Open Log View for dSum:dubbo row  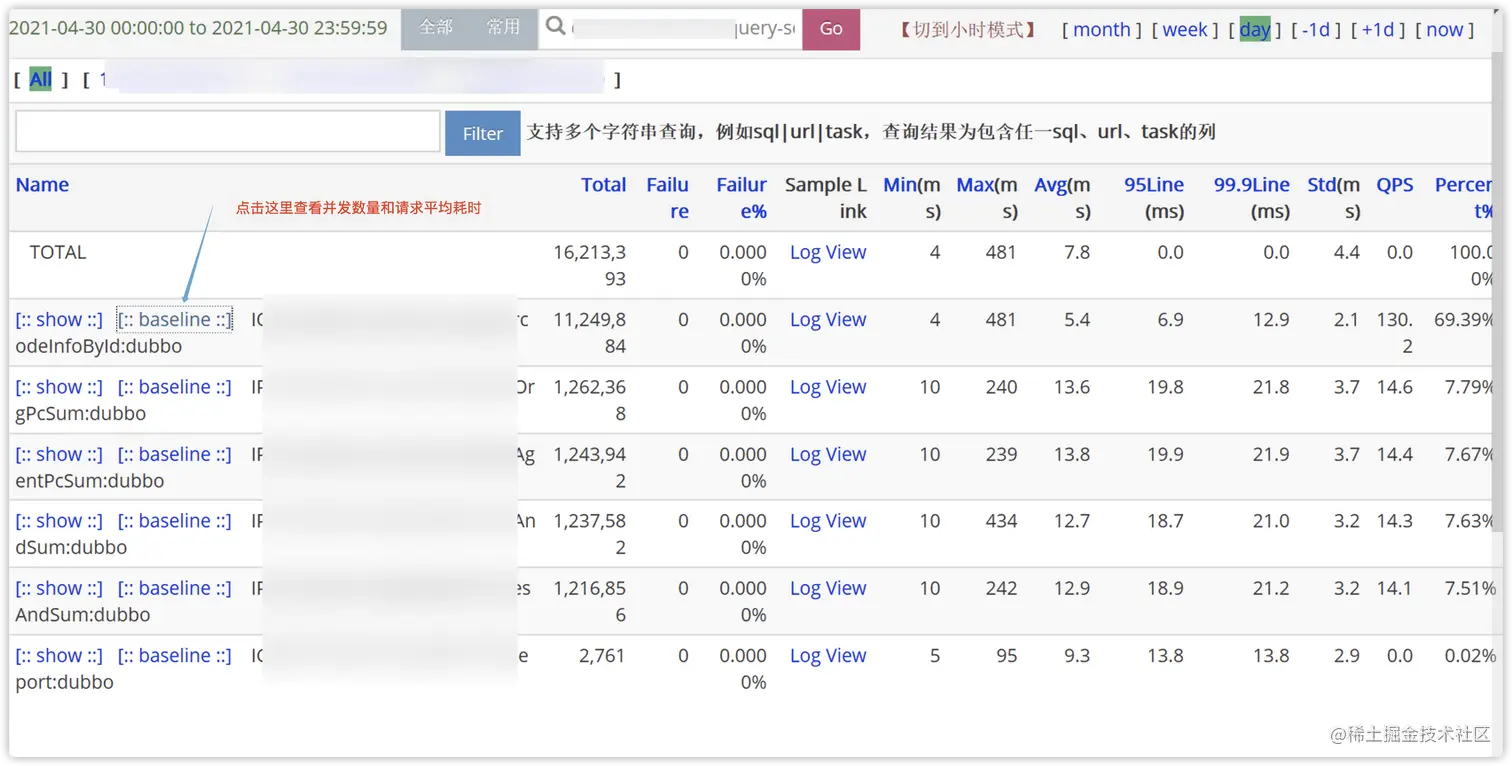click(828, 521)
